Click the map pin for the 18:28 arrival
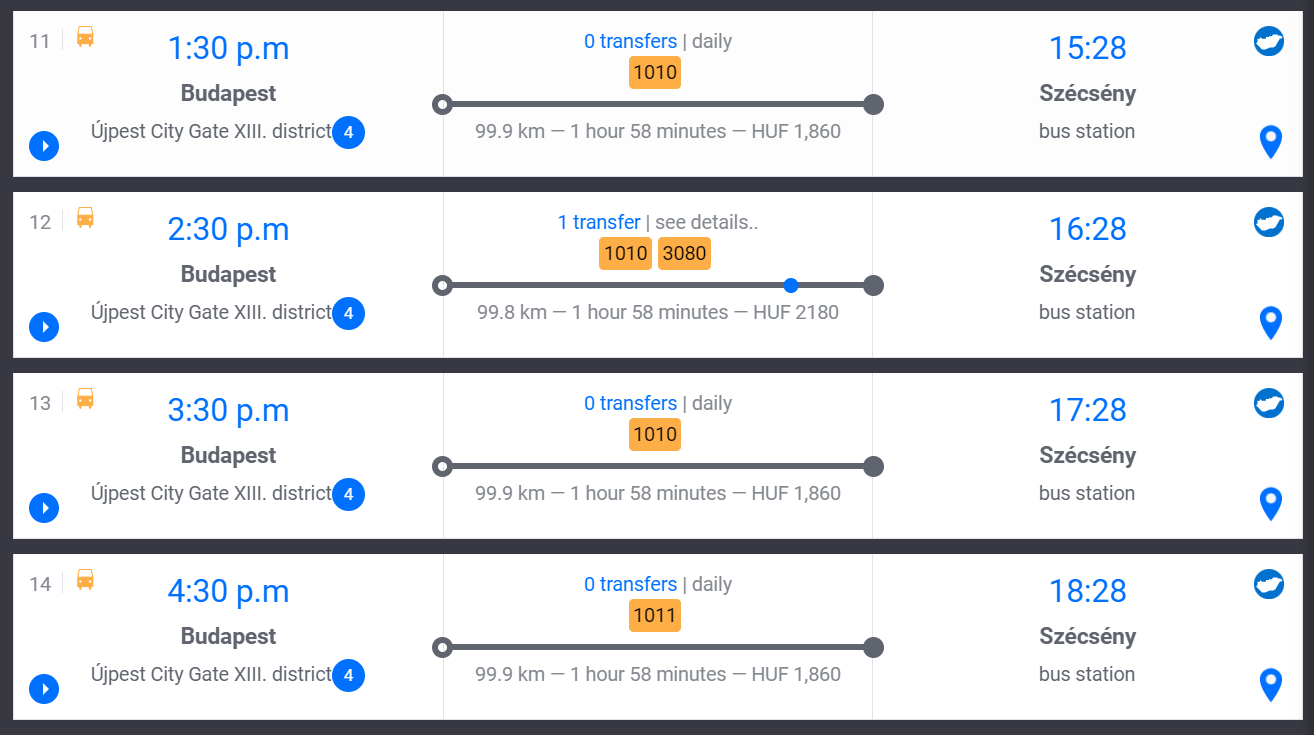This screenshot has width=1314, height=735. (1270, 685)
